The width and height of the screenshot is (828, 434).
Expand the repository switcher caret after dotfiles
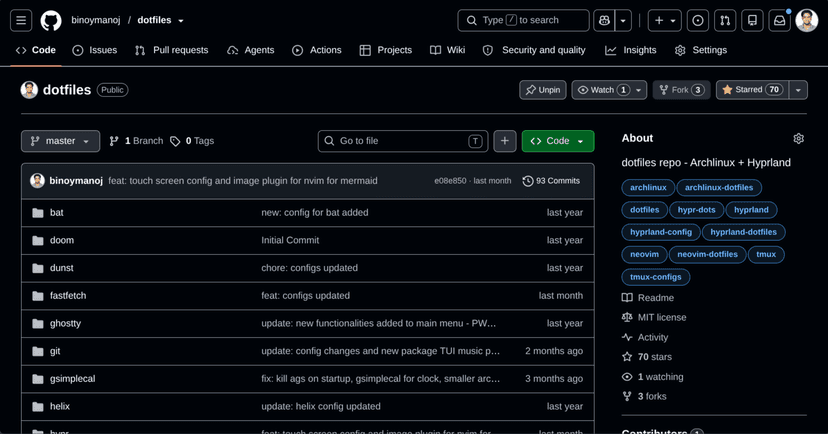(x=181, y=21)
